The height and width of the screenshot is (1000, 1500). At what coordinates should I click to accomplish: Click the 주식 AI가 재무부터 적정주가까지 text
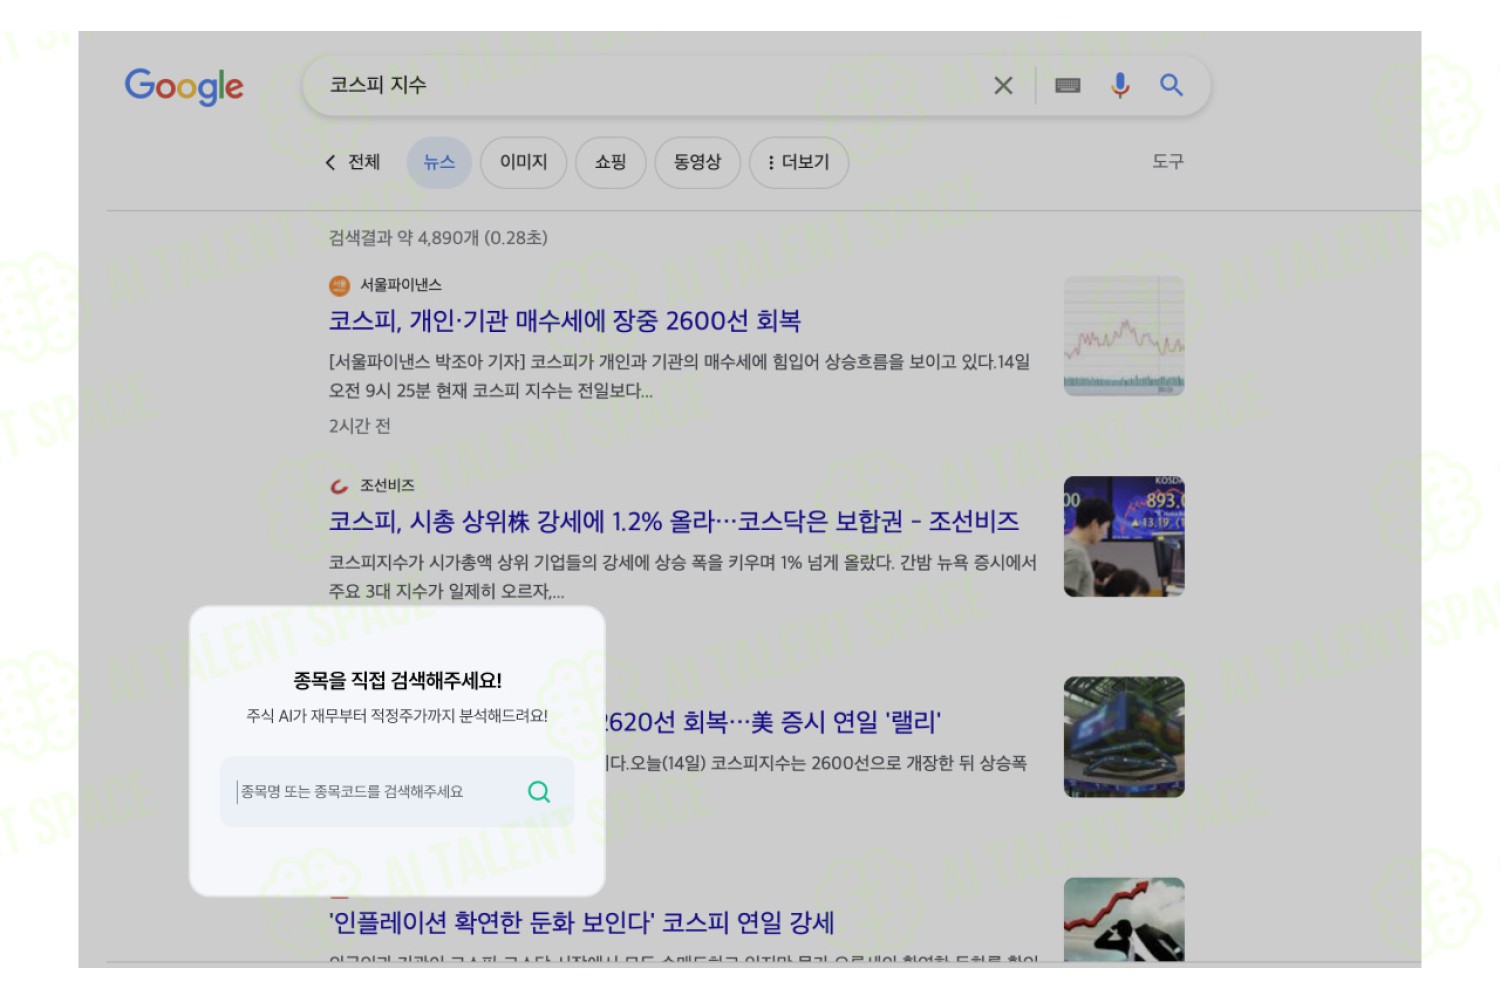pos(397,716)
